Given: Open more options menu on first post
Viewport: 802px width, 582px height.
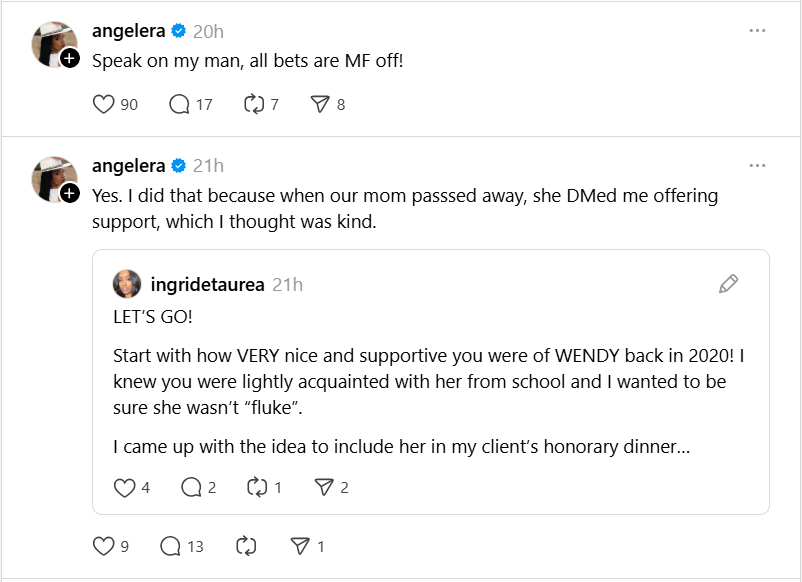Looking at the screenshot, I should 757,31.
